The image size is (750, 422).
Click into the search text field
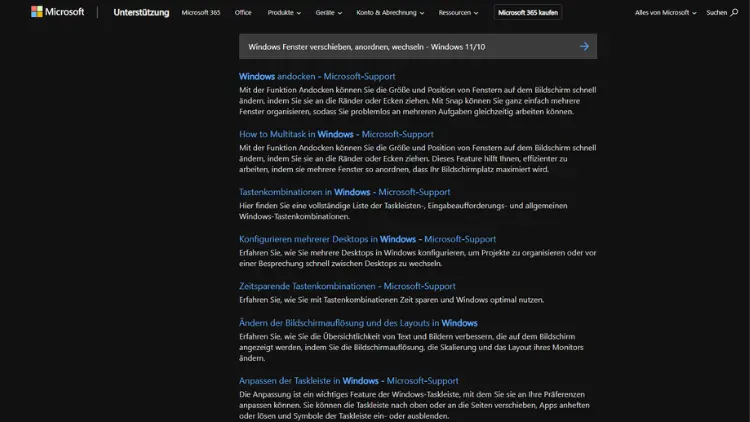click(400, 46)
